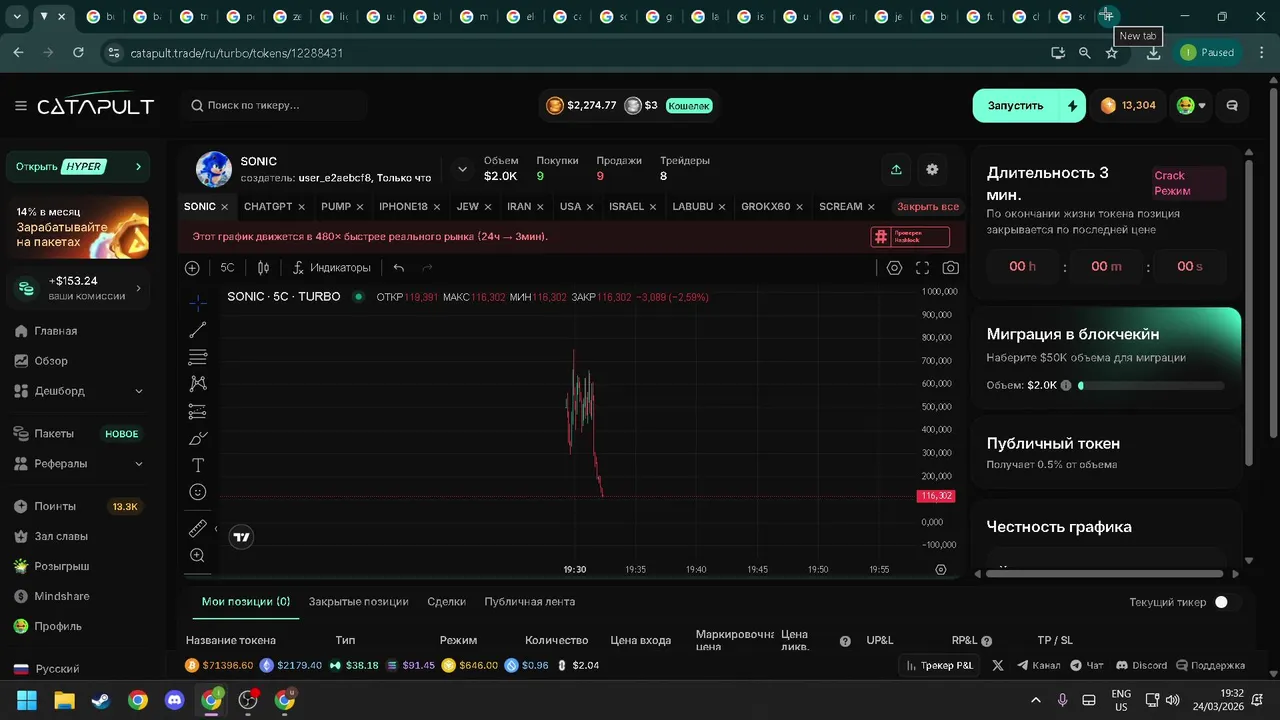1280x720 pixels.
Task: Change the candlestick chart style
Action: click(x=263, y=268)
